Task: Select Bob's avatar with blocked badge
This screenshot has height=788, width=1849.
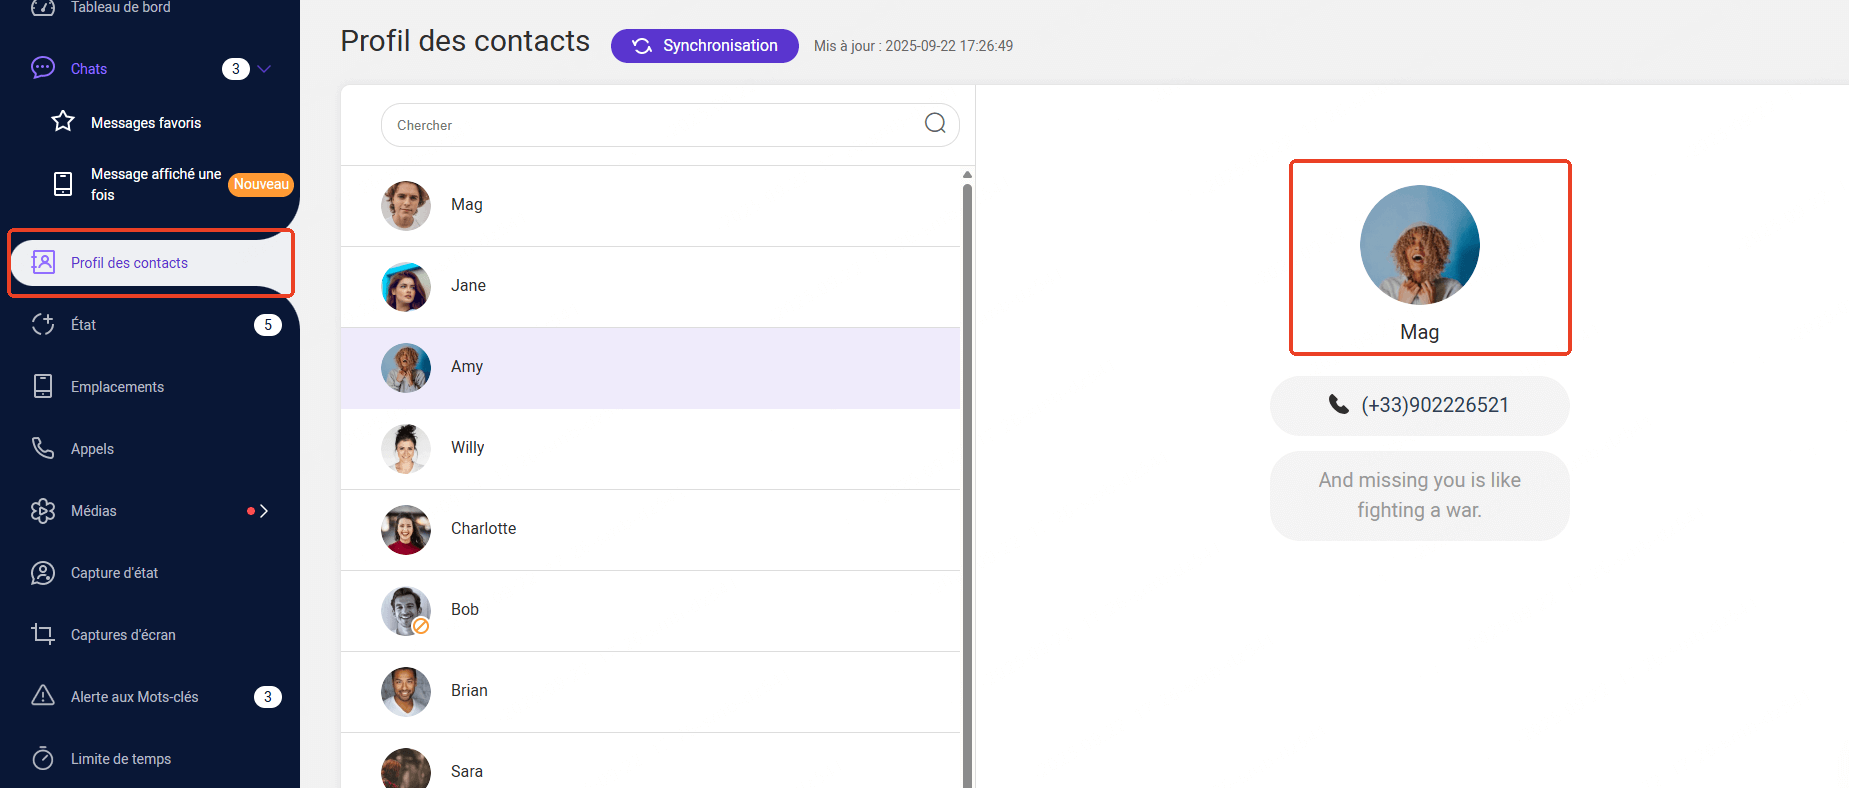Action: [x=406, y=610]
